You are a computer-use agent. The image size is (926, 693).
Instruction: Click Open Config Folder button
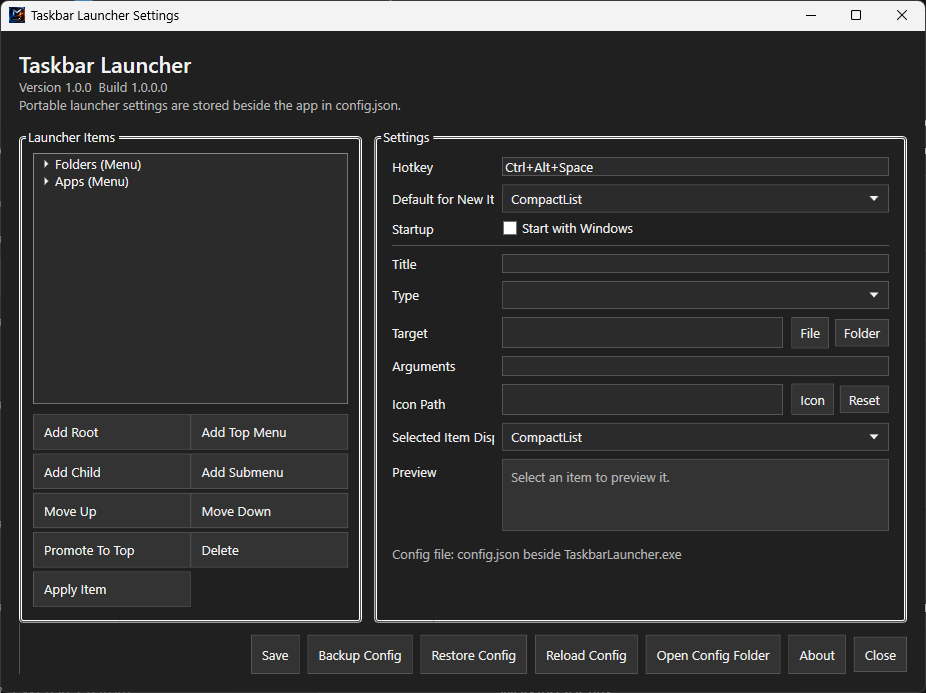click(x=713, y=655)
